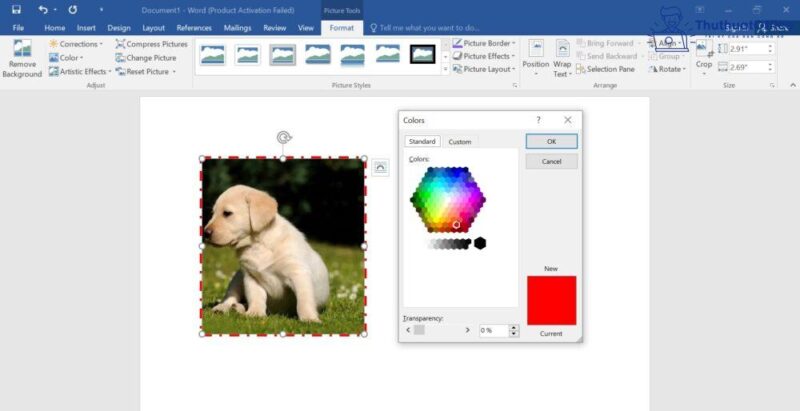This screenshot has width=800, height=411.
Task: Apply the first picture style thumbnail
Action: 212,54
